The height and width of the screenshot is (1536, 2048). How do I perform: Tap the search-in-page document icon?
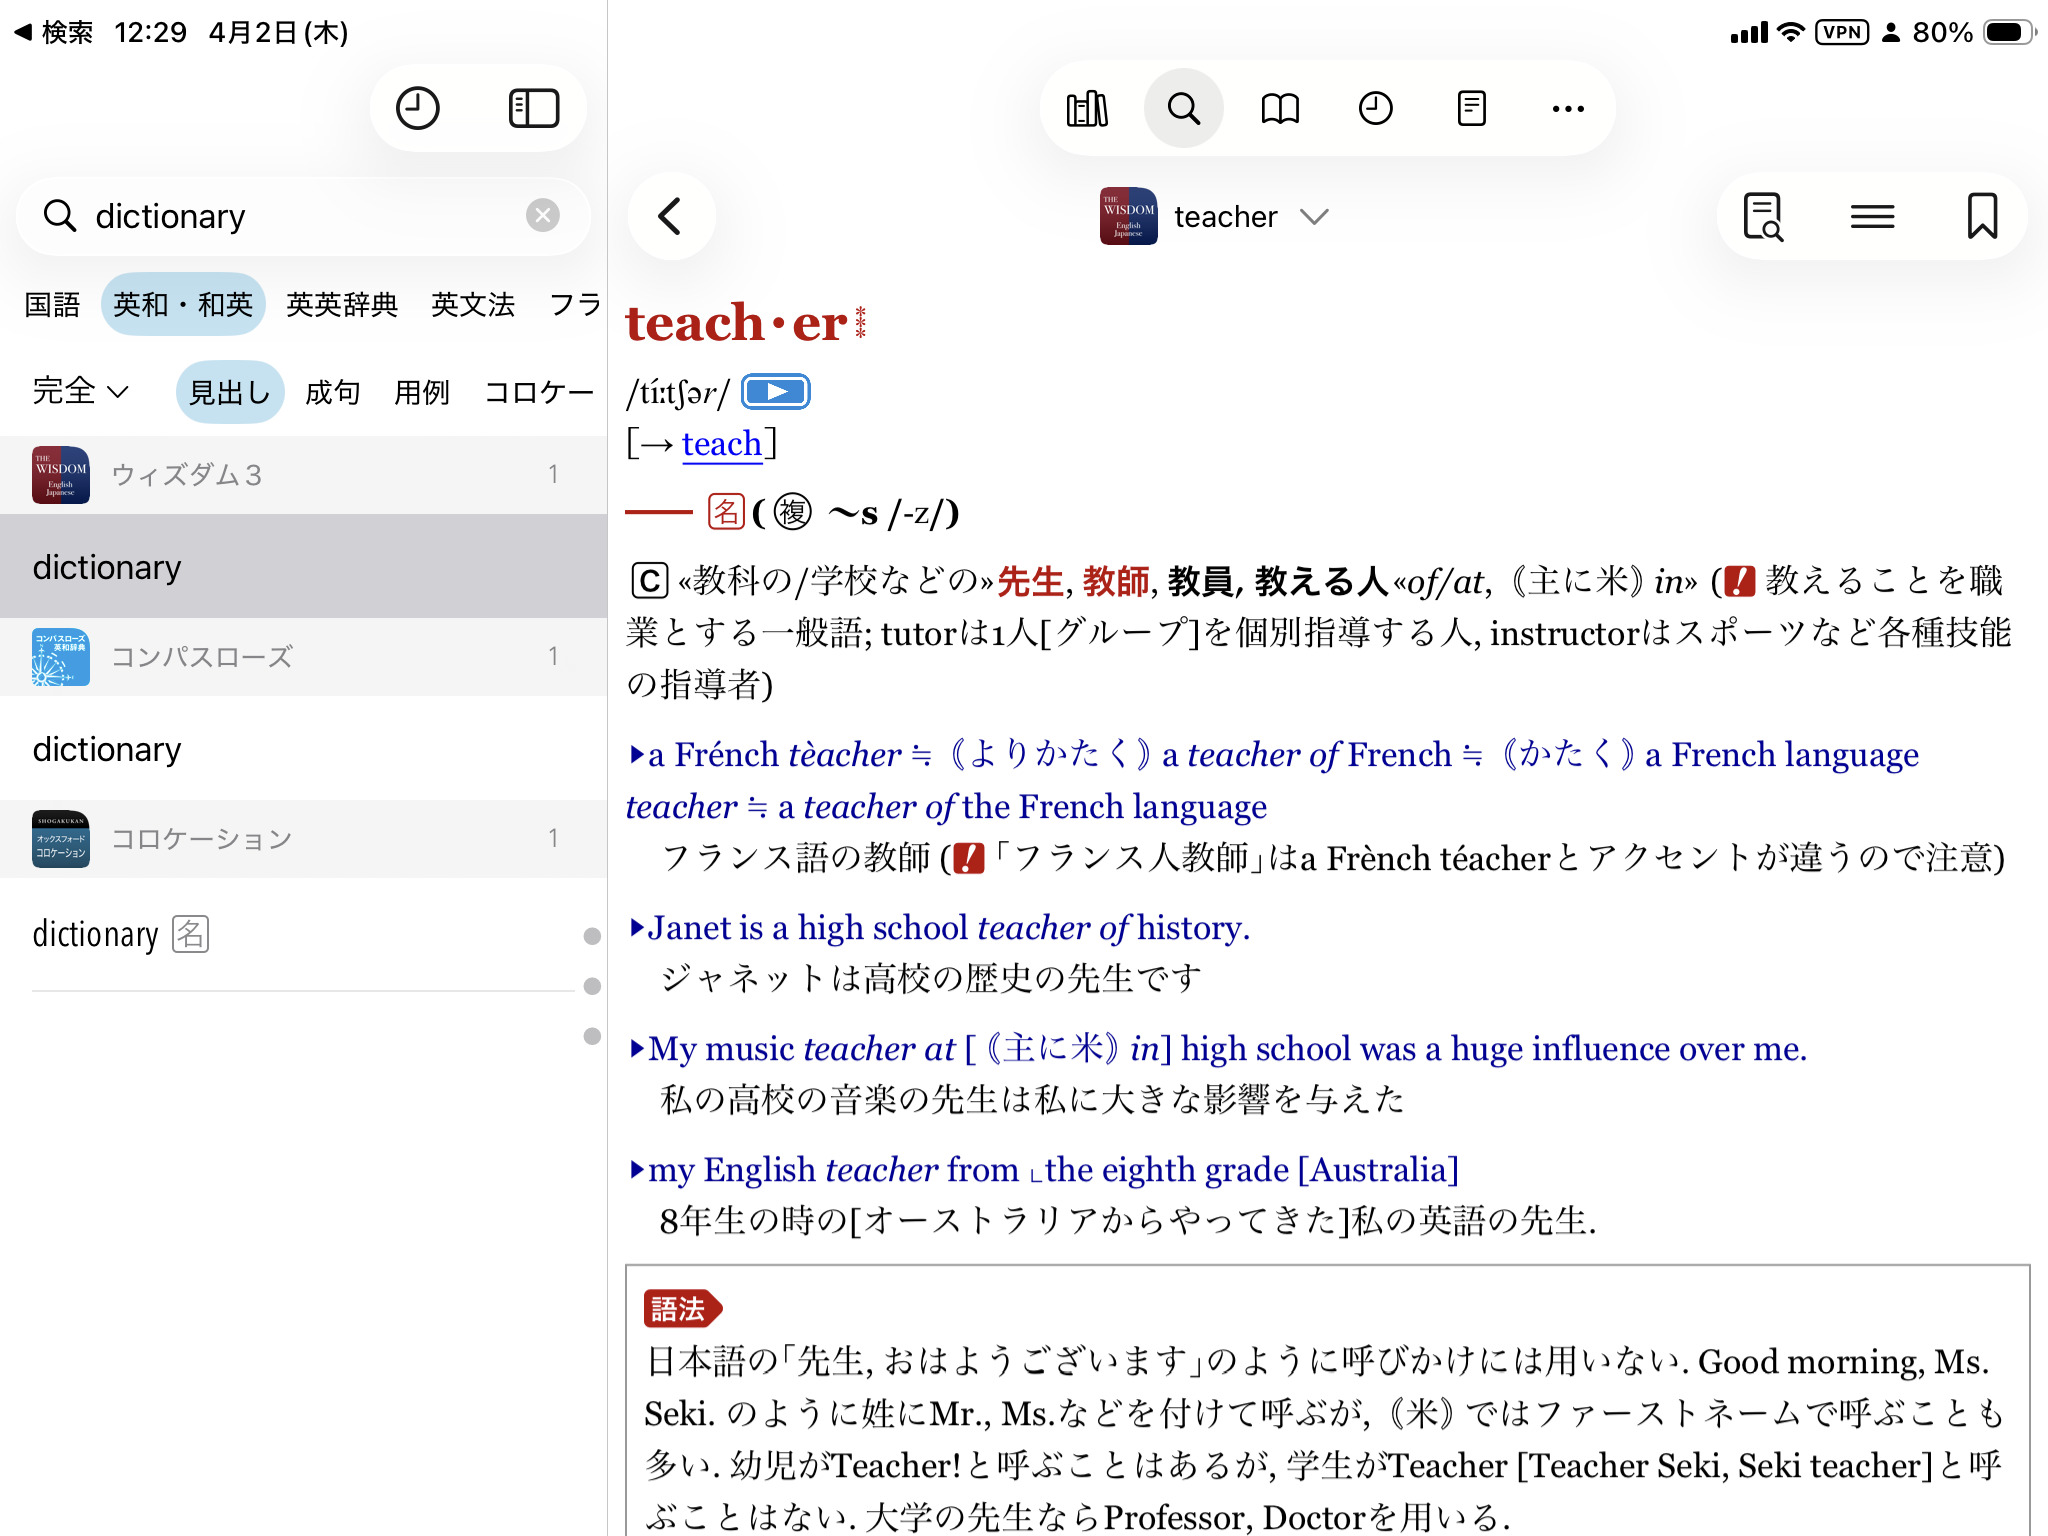pos(1762,216)
